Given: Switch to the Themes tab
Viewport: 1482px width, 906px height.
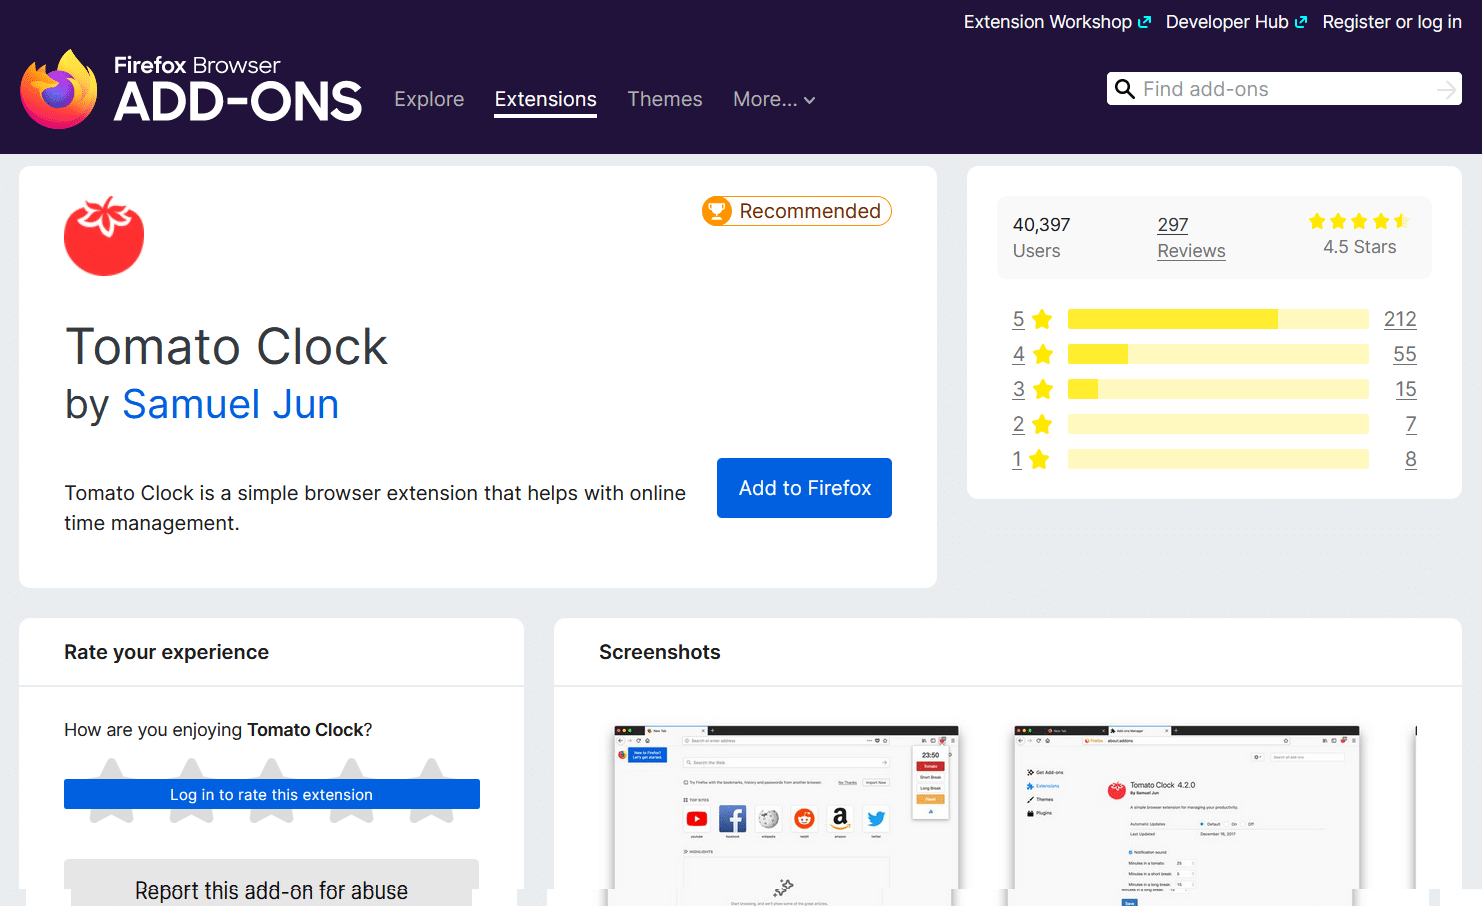Looking at the screenshot, I should 664,99.
